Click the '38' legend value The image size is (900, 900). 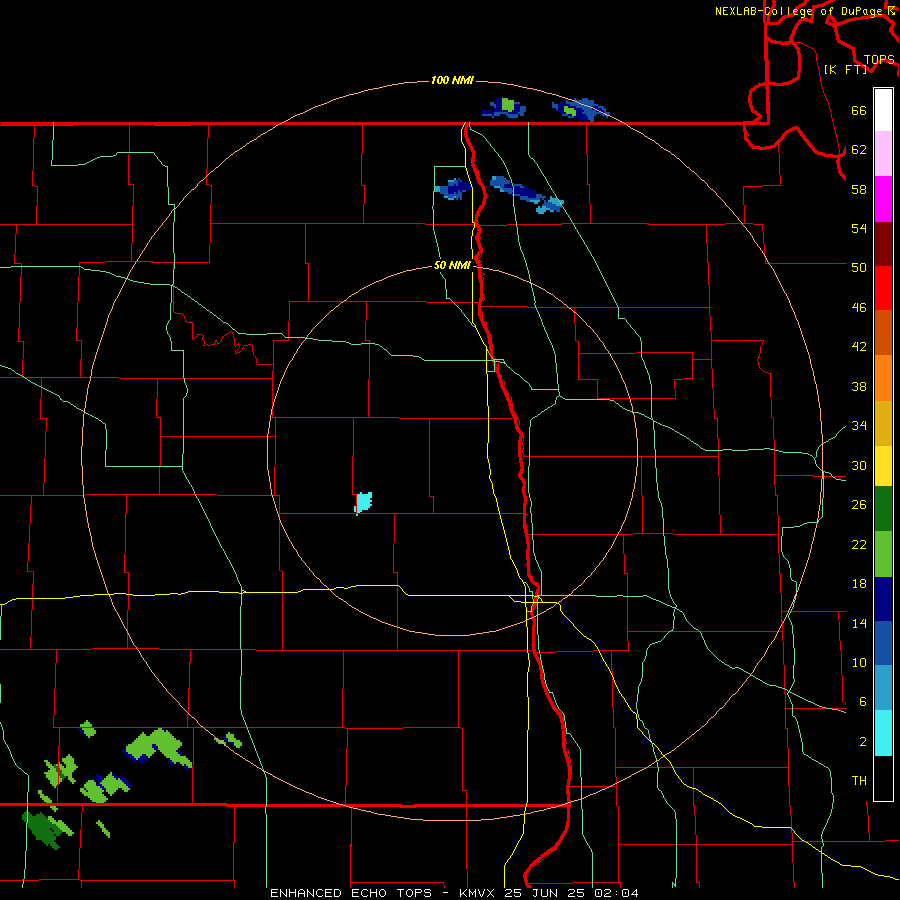click(859, 386)
